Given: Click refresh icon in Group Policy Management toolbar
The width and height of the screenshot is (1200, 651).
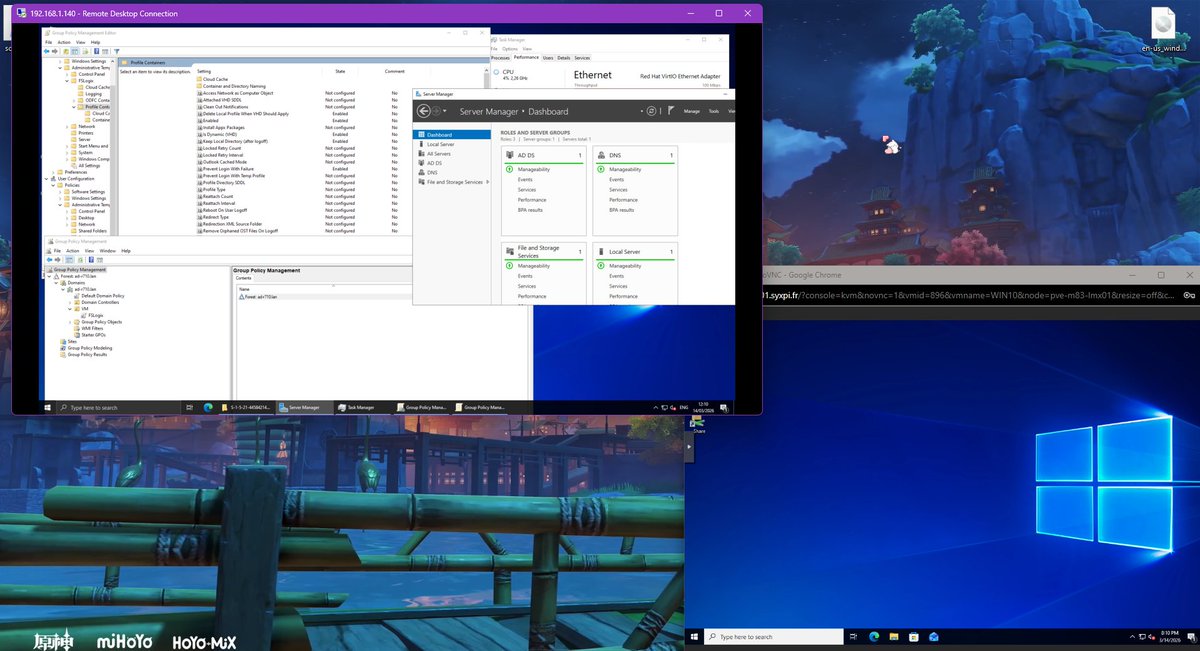Looking at the screenshot, I should click(80, 260).
